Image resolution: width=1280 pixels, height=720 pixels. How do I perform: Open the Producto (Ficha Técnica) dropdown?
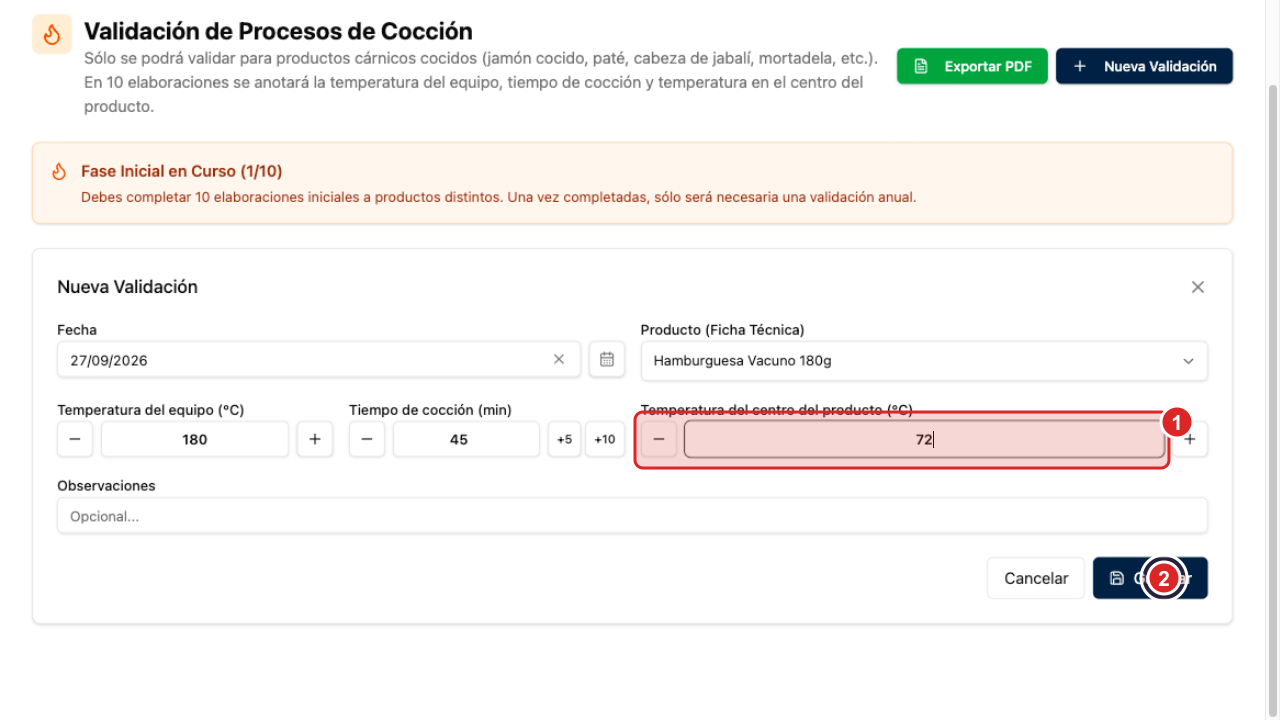coord(924,361)
